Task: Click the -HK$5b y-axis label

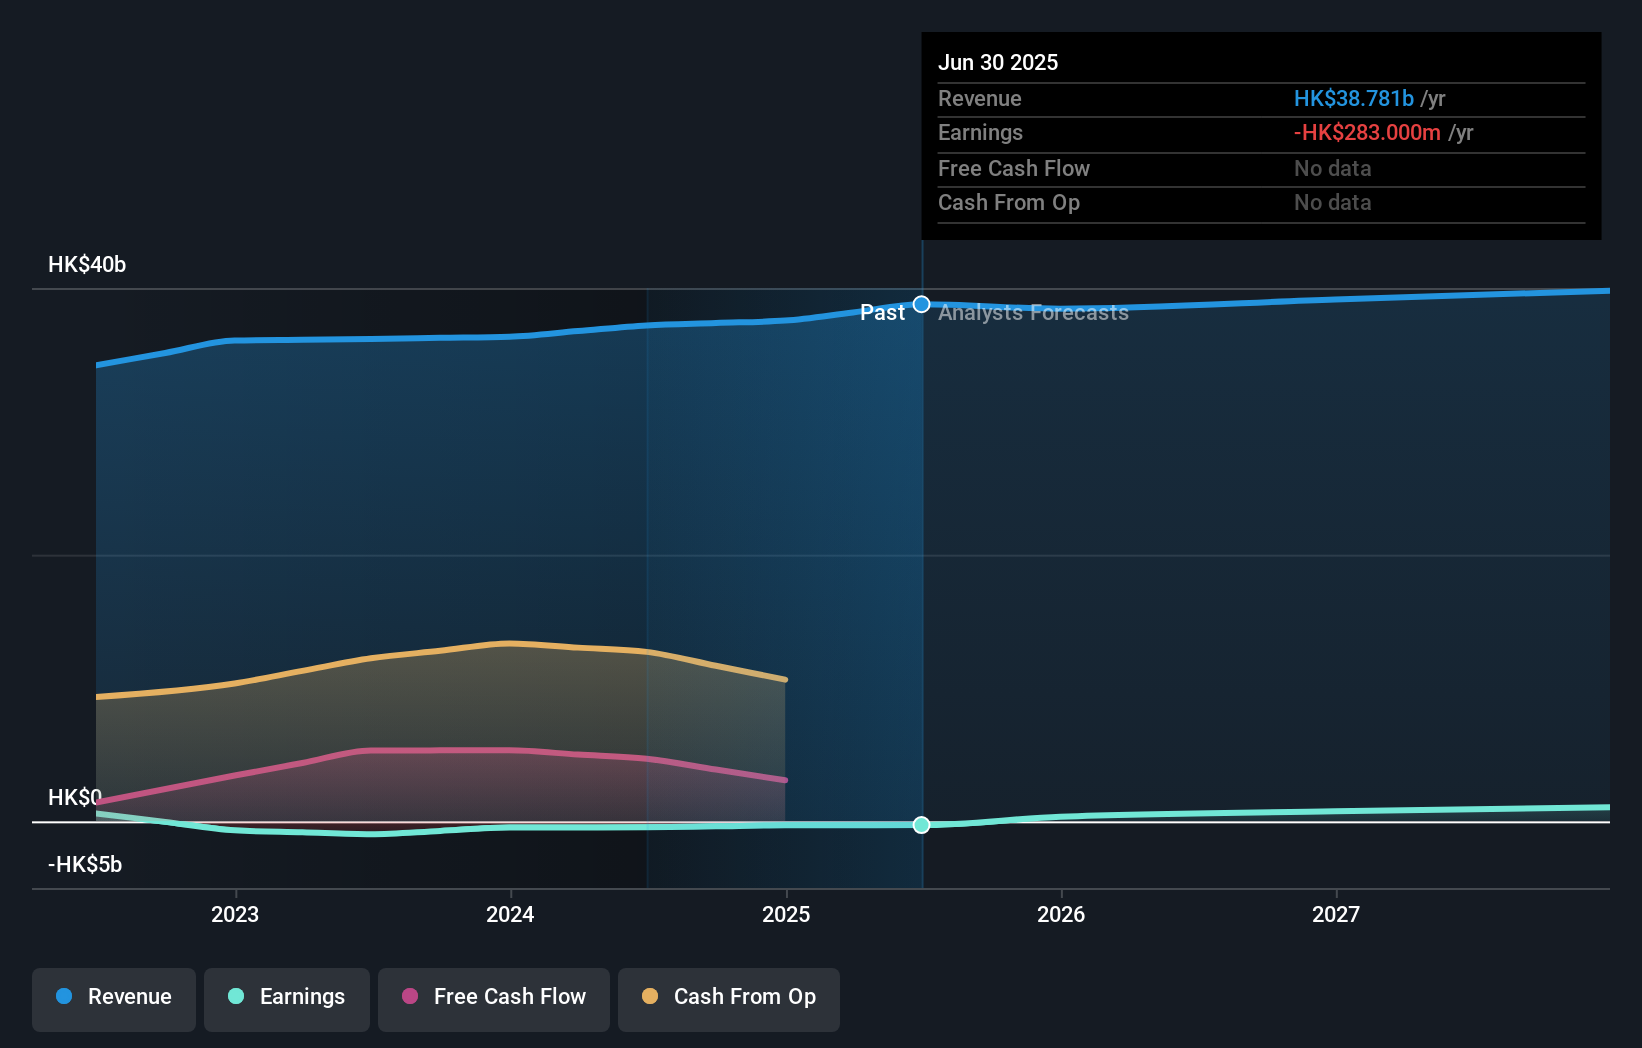Action: coord(85,864)
